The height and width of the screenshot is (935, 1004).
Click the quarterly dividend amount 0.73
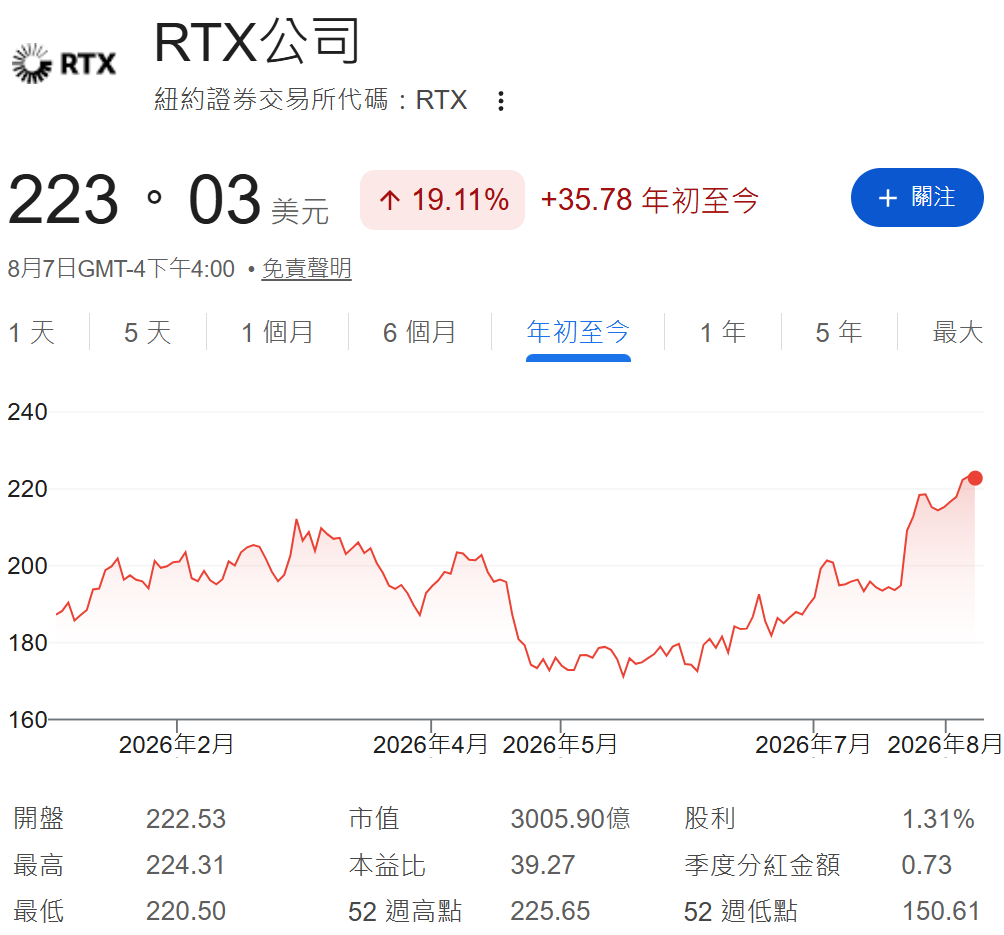927,865
